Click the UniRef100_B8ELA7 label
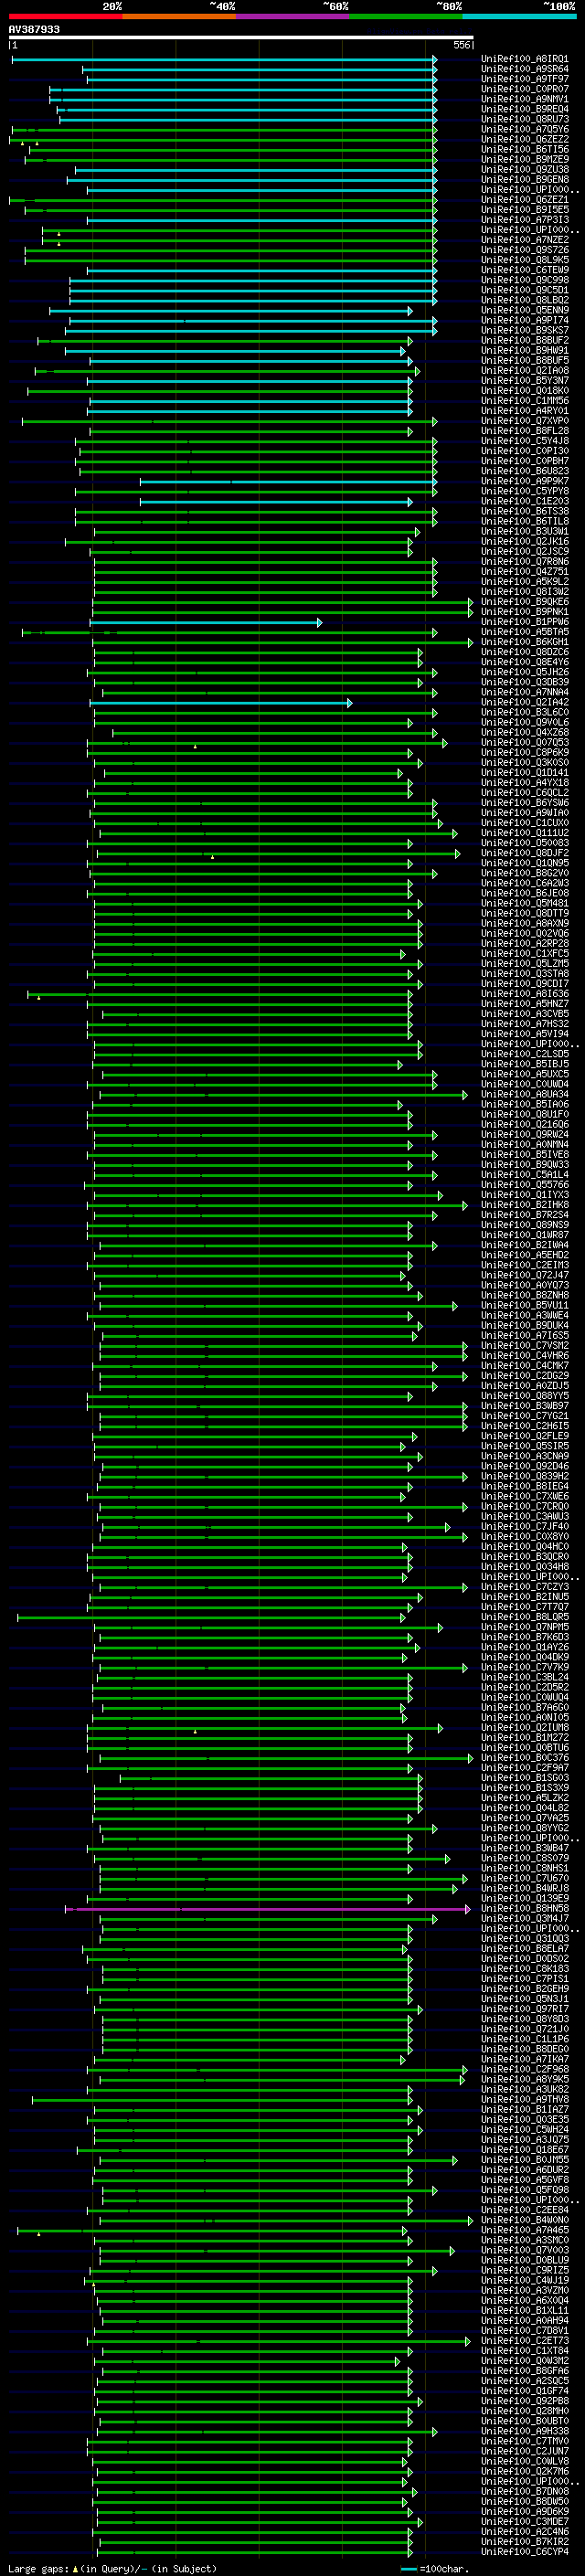 click(524, 1948)
